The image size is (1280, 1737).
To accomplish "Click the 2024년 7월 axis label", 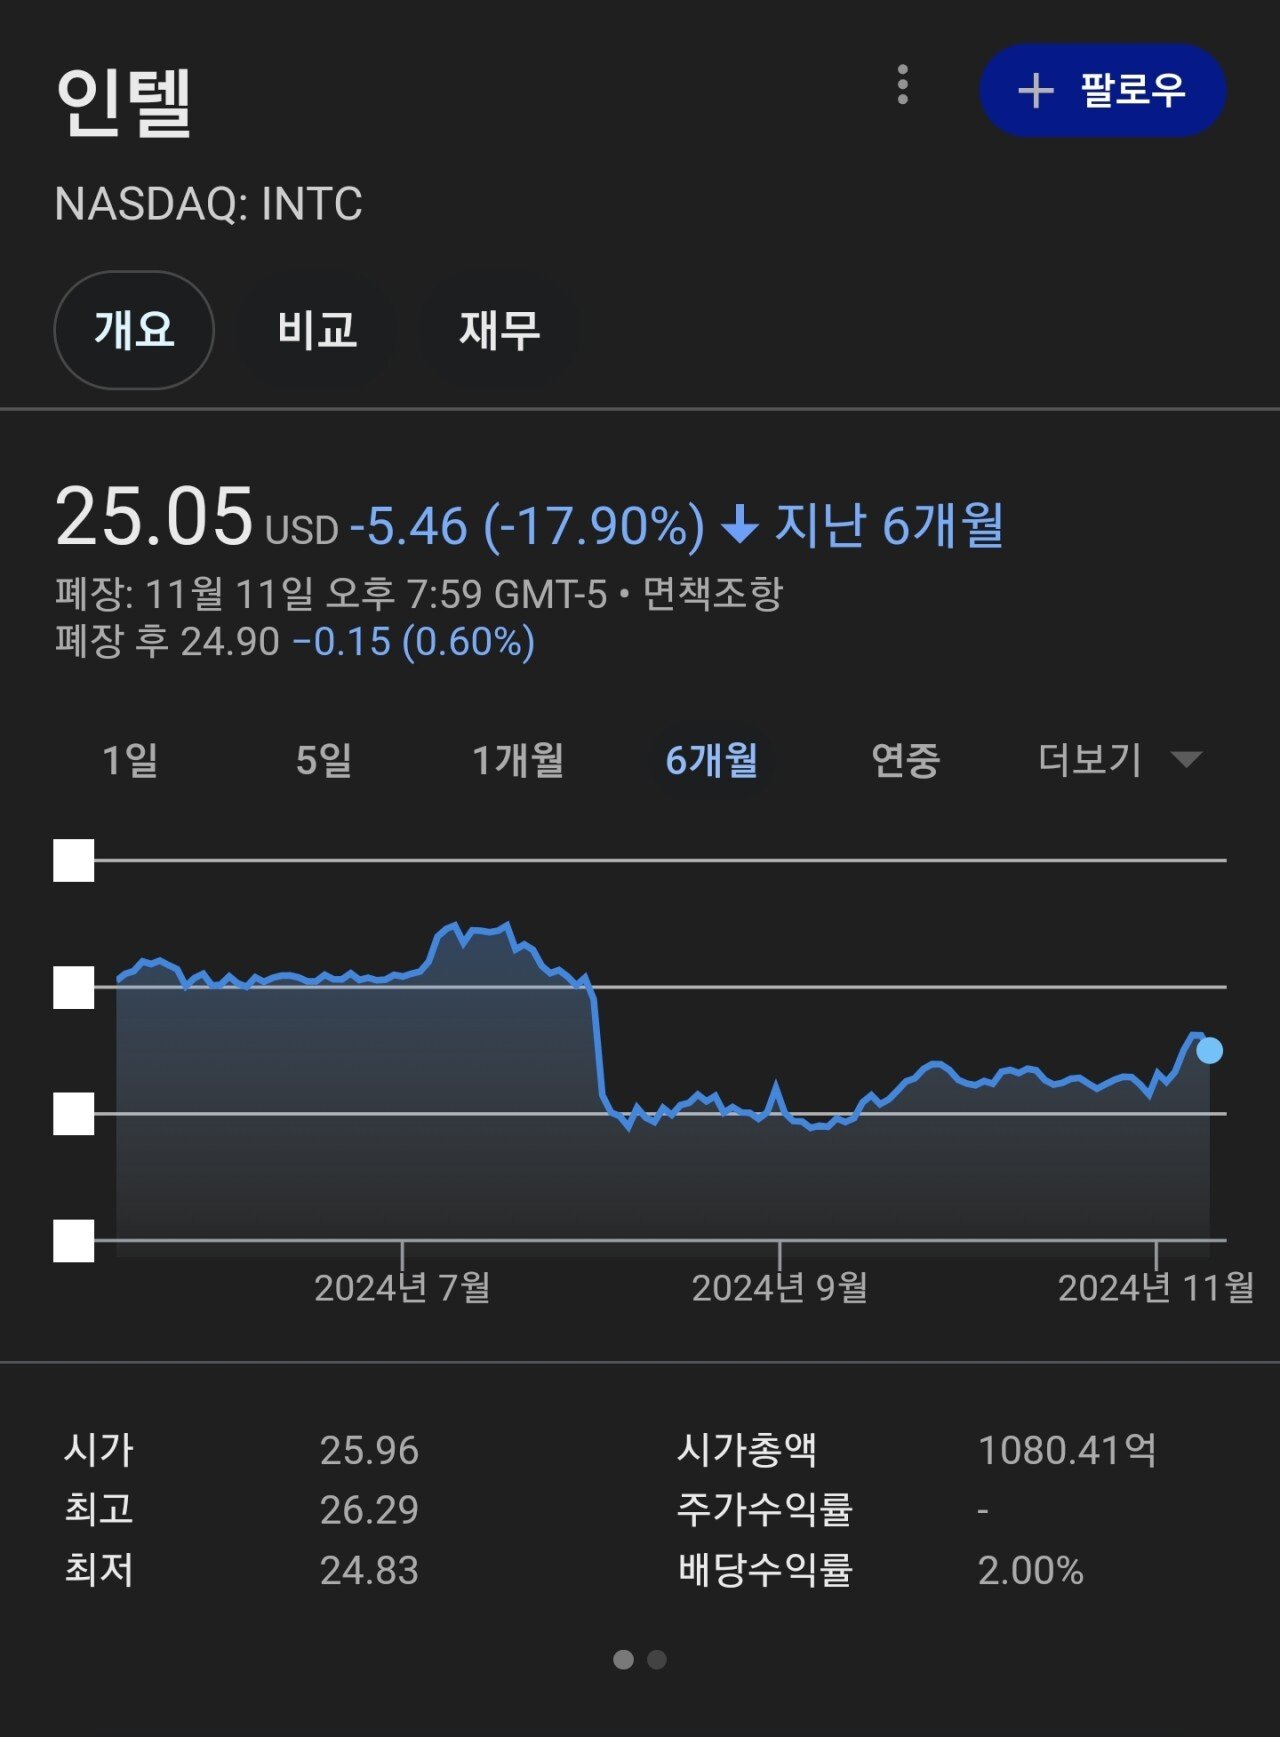I will [x=402, y=1288].
